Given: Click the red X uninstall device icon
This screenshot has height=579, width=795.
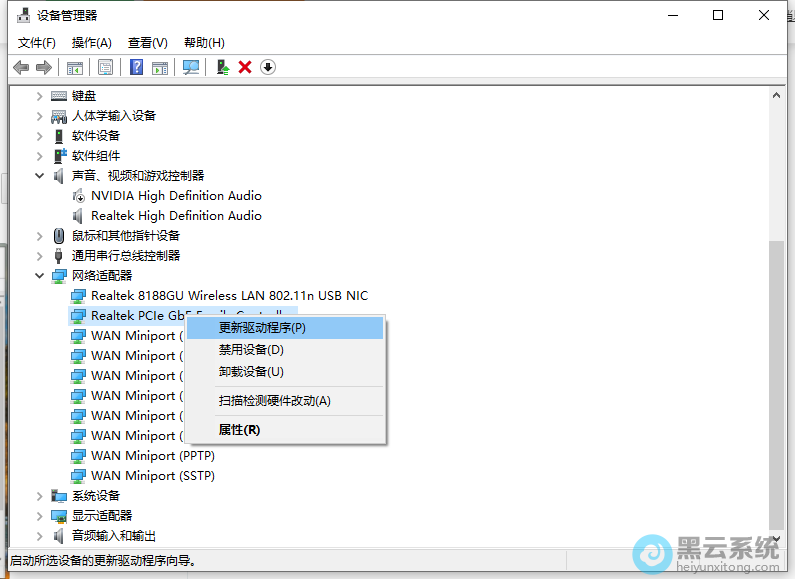Looking at the screenshot, I should pos(245,67).
